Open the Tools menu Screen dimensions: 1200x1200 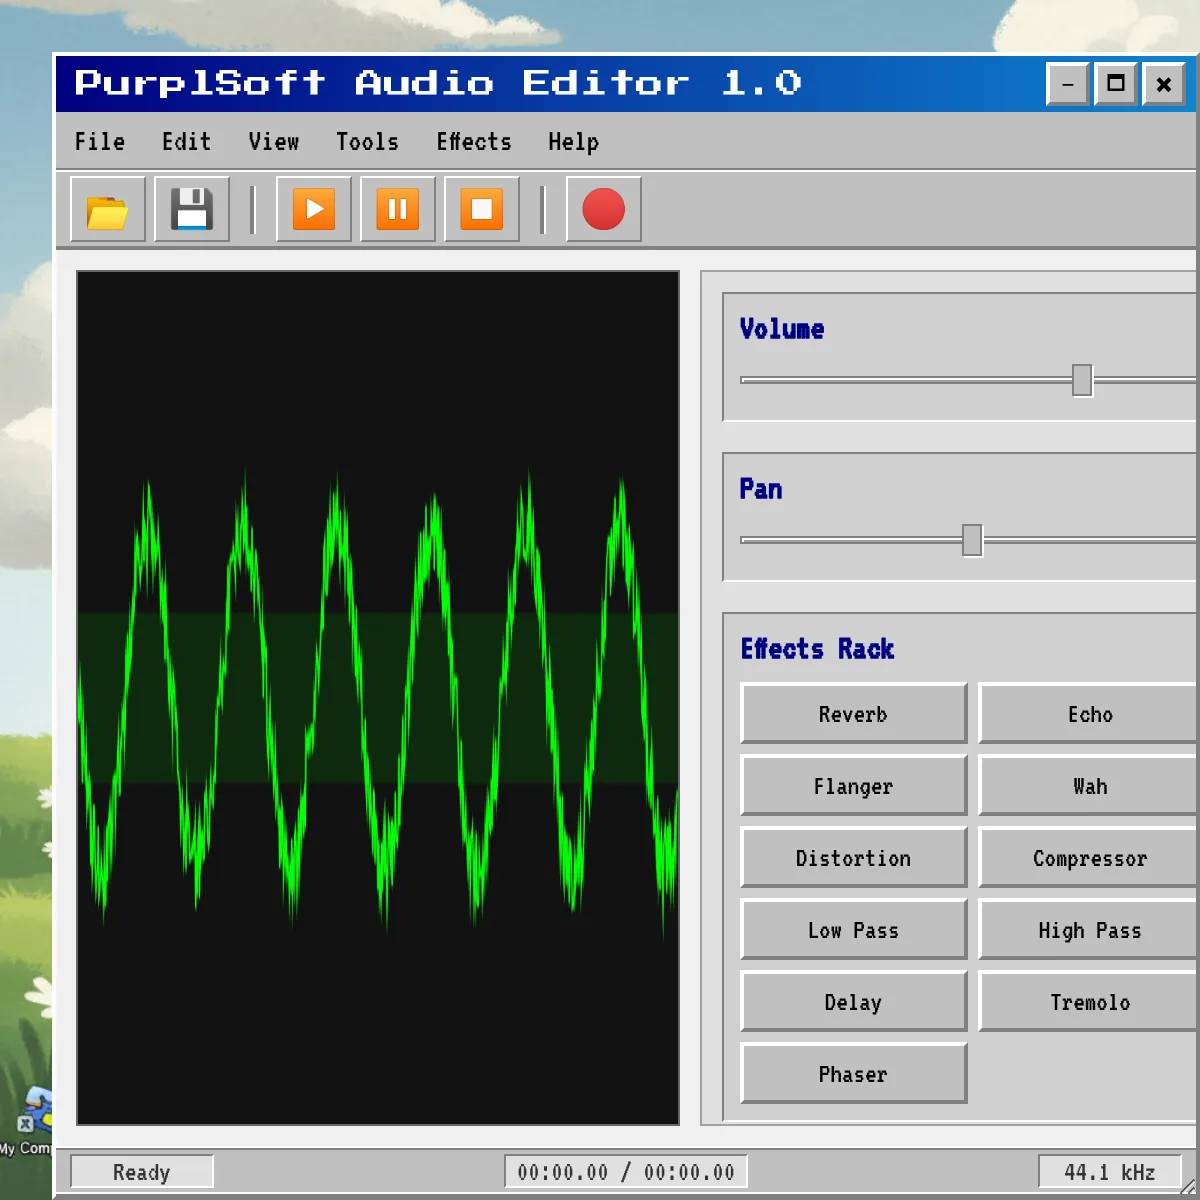coord(367,142)
